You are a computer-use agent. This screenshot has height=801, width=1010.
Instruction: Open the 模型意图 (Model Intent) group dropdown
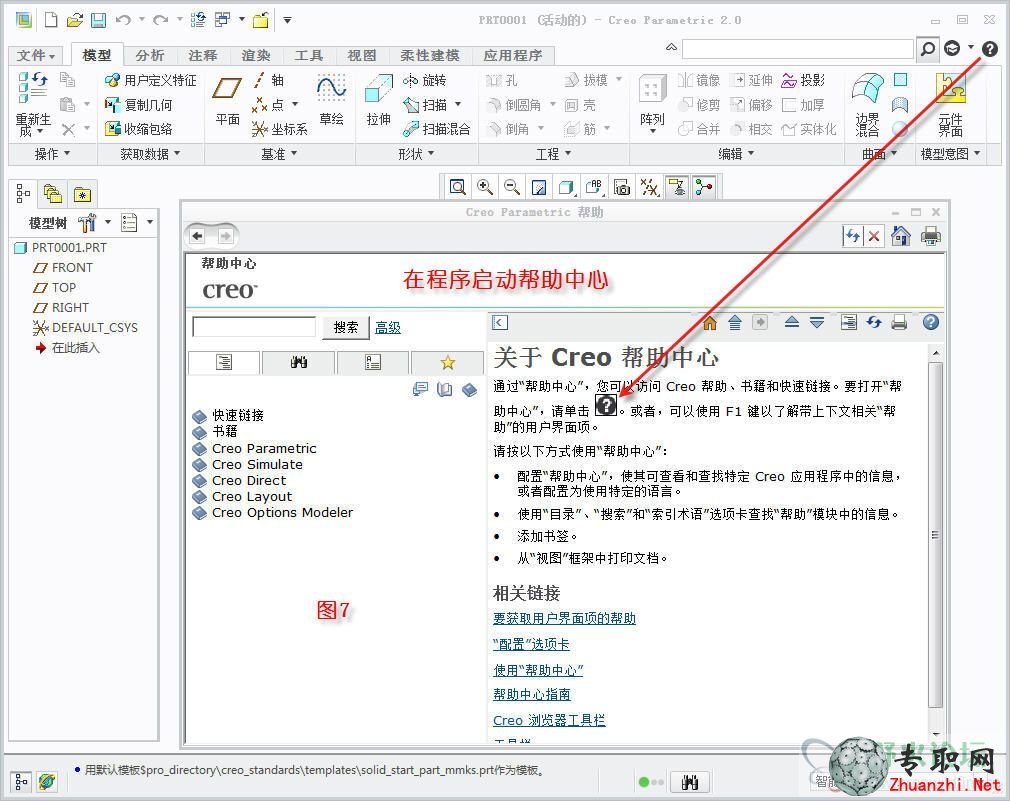coord(950,154)
